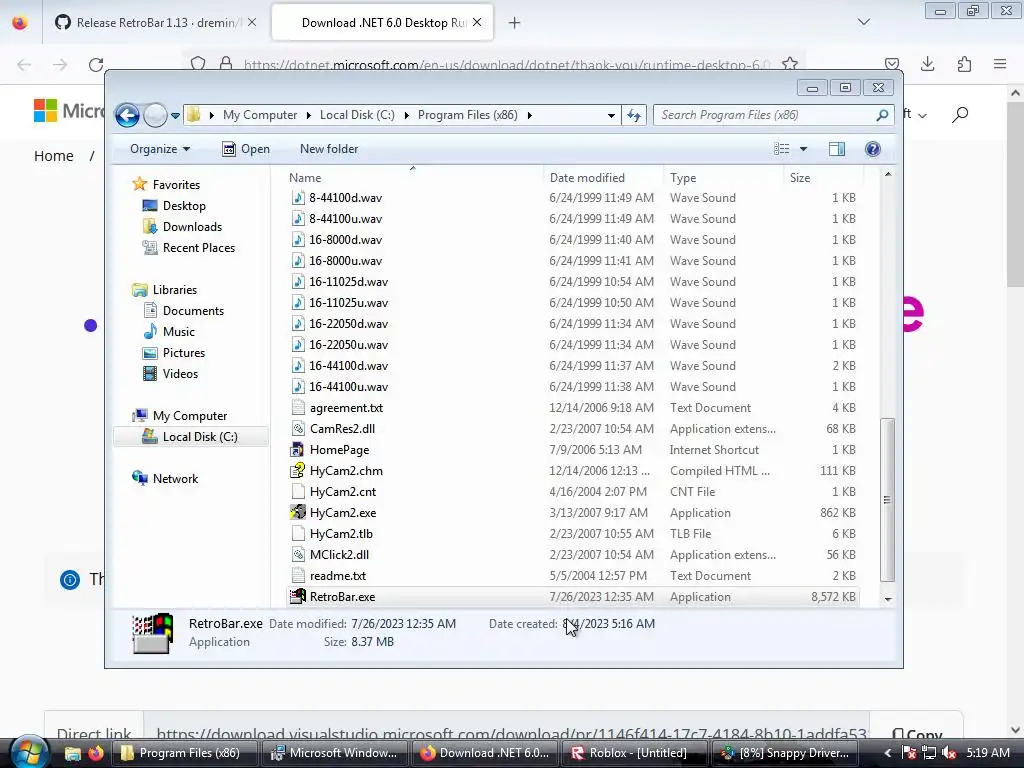Open the view options dropdown arrow
Viewport: 1024px width, 768px height.
pos(804,149)
